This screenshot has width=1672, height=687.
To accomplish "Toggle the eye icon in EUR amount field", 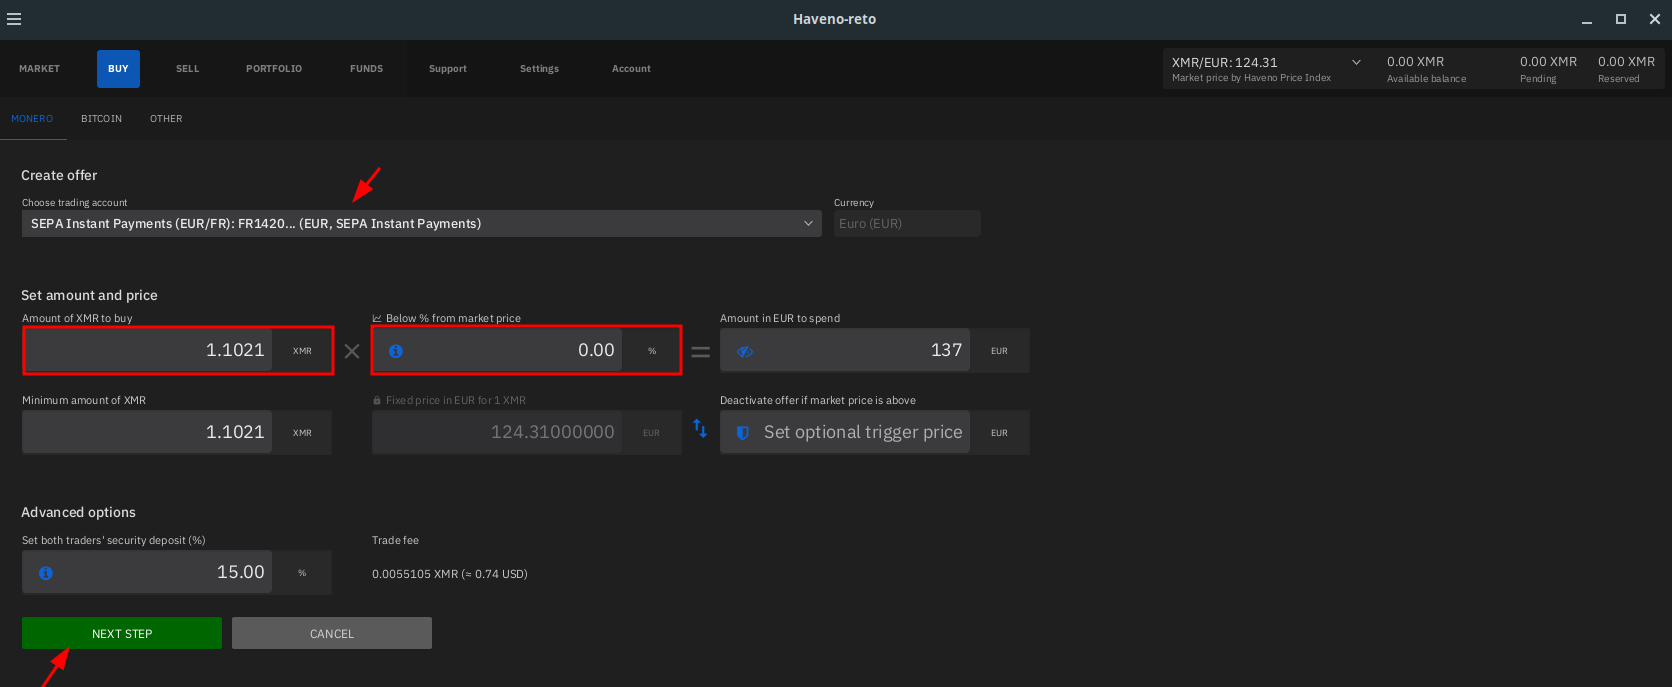I will 745,351.
